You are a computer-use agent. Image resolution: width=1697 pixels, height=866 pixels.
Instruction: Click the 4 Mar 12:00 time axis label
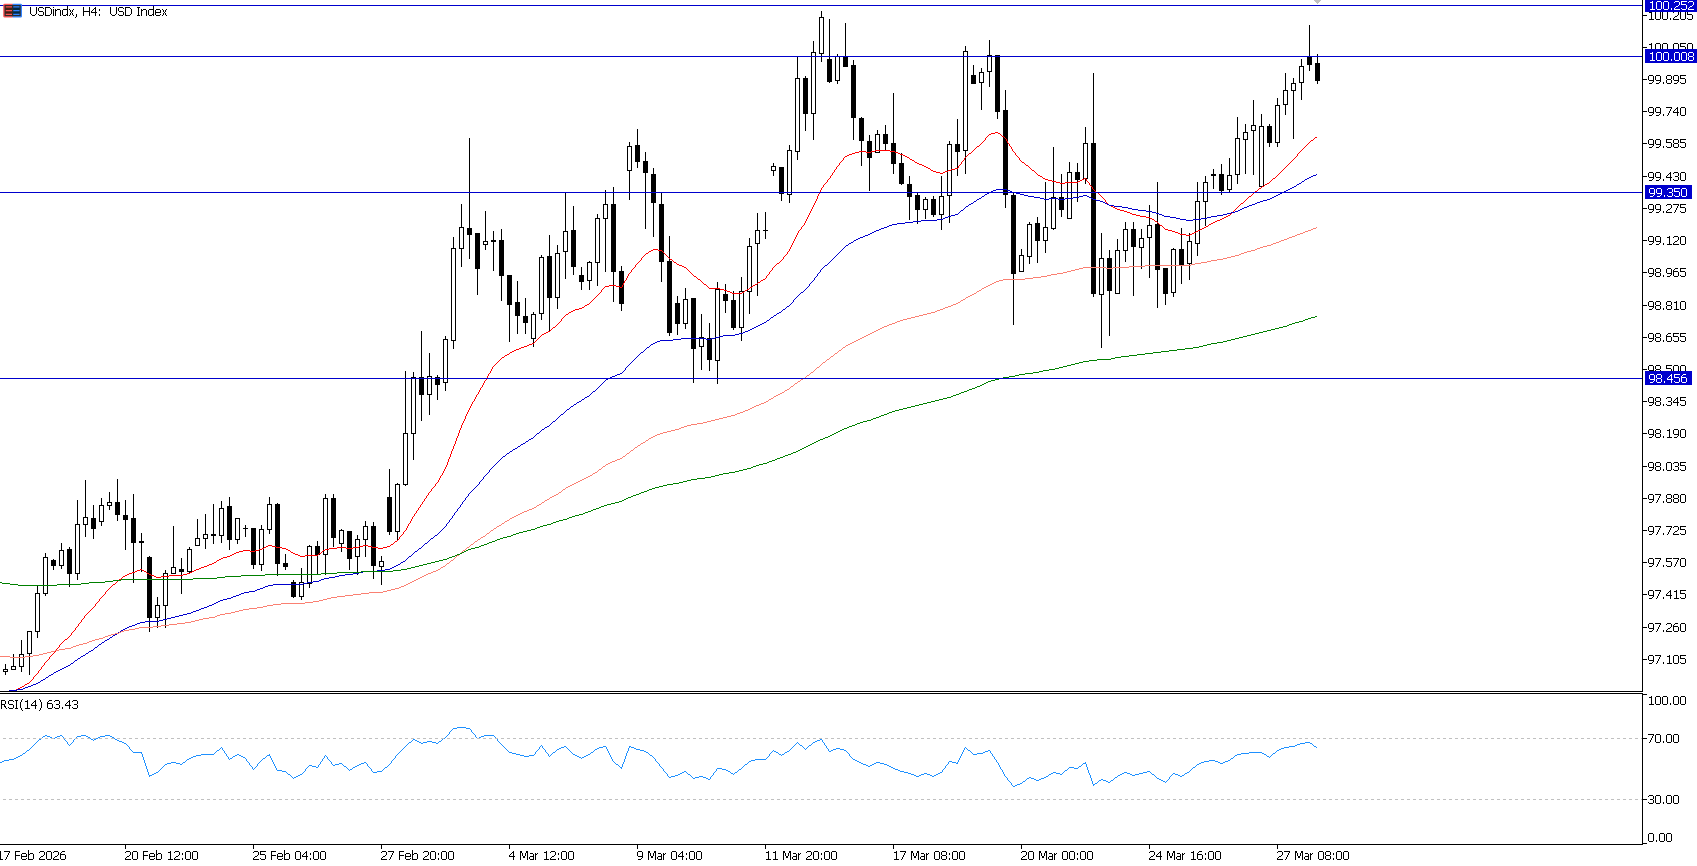541,856
